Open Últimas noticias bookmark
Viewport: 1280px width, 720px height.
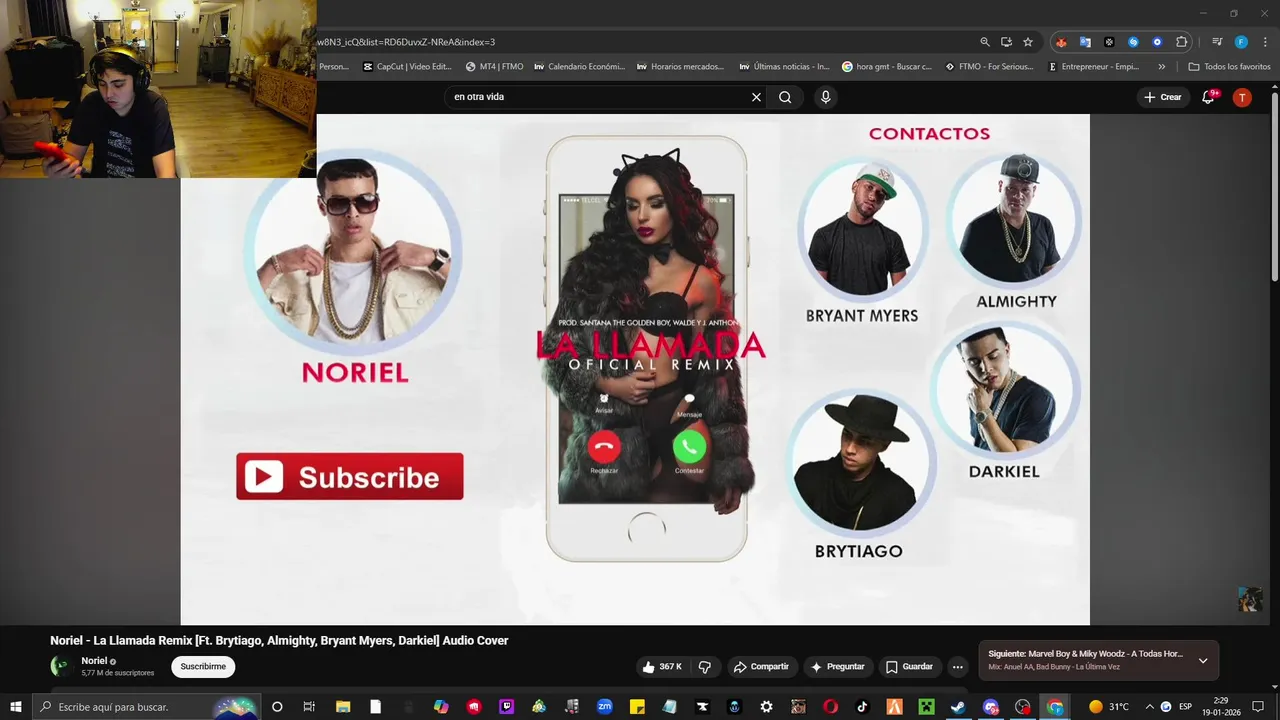(784, 67)
